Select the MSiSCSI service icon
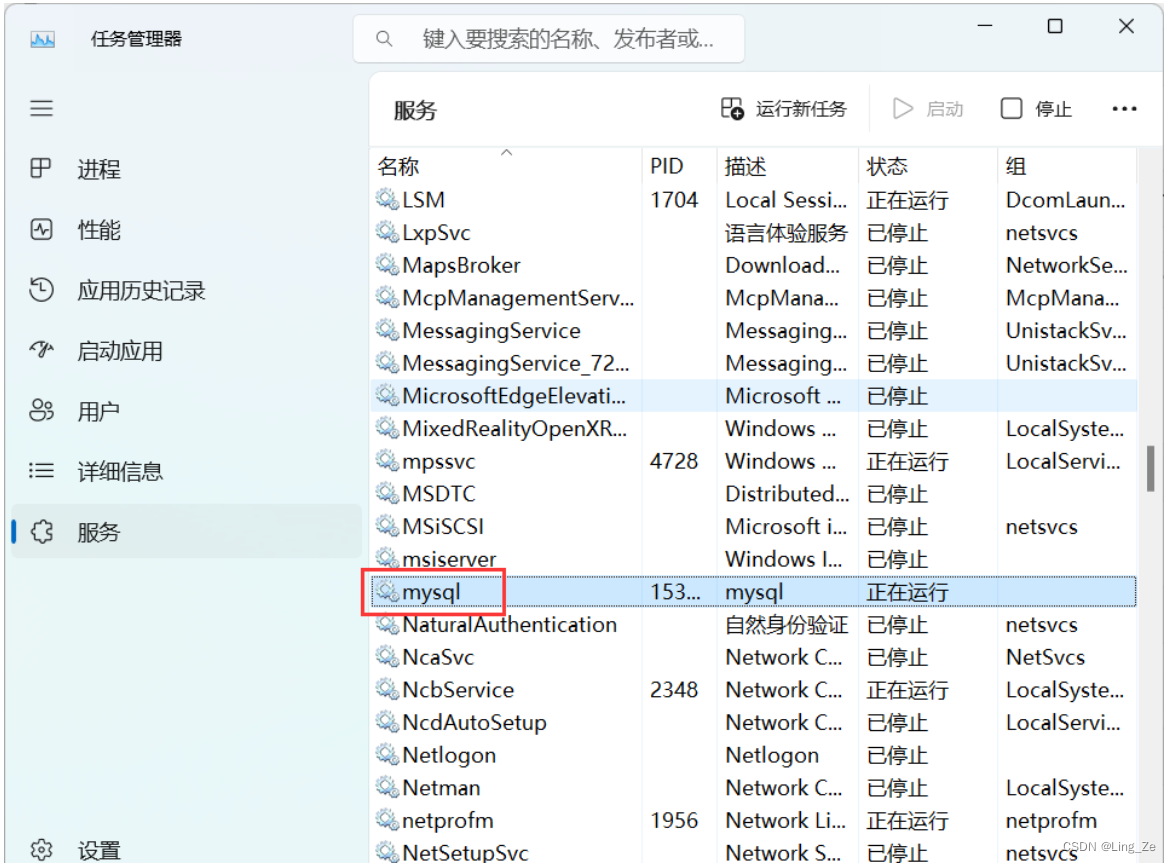 [x=387, y=526]
